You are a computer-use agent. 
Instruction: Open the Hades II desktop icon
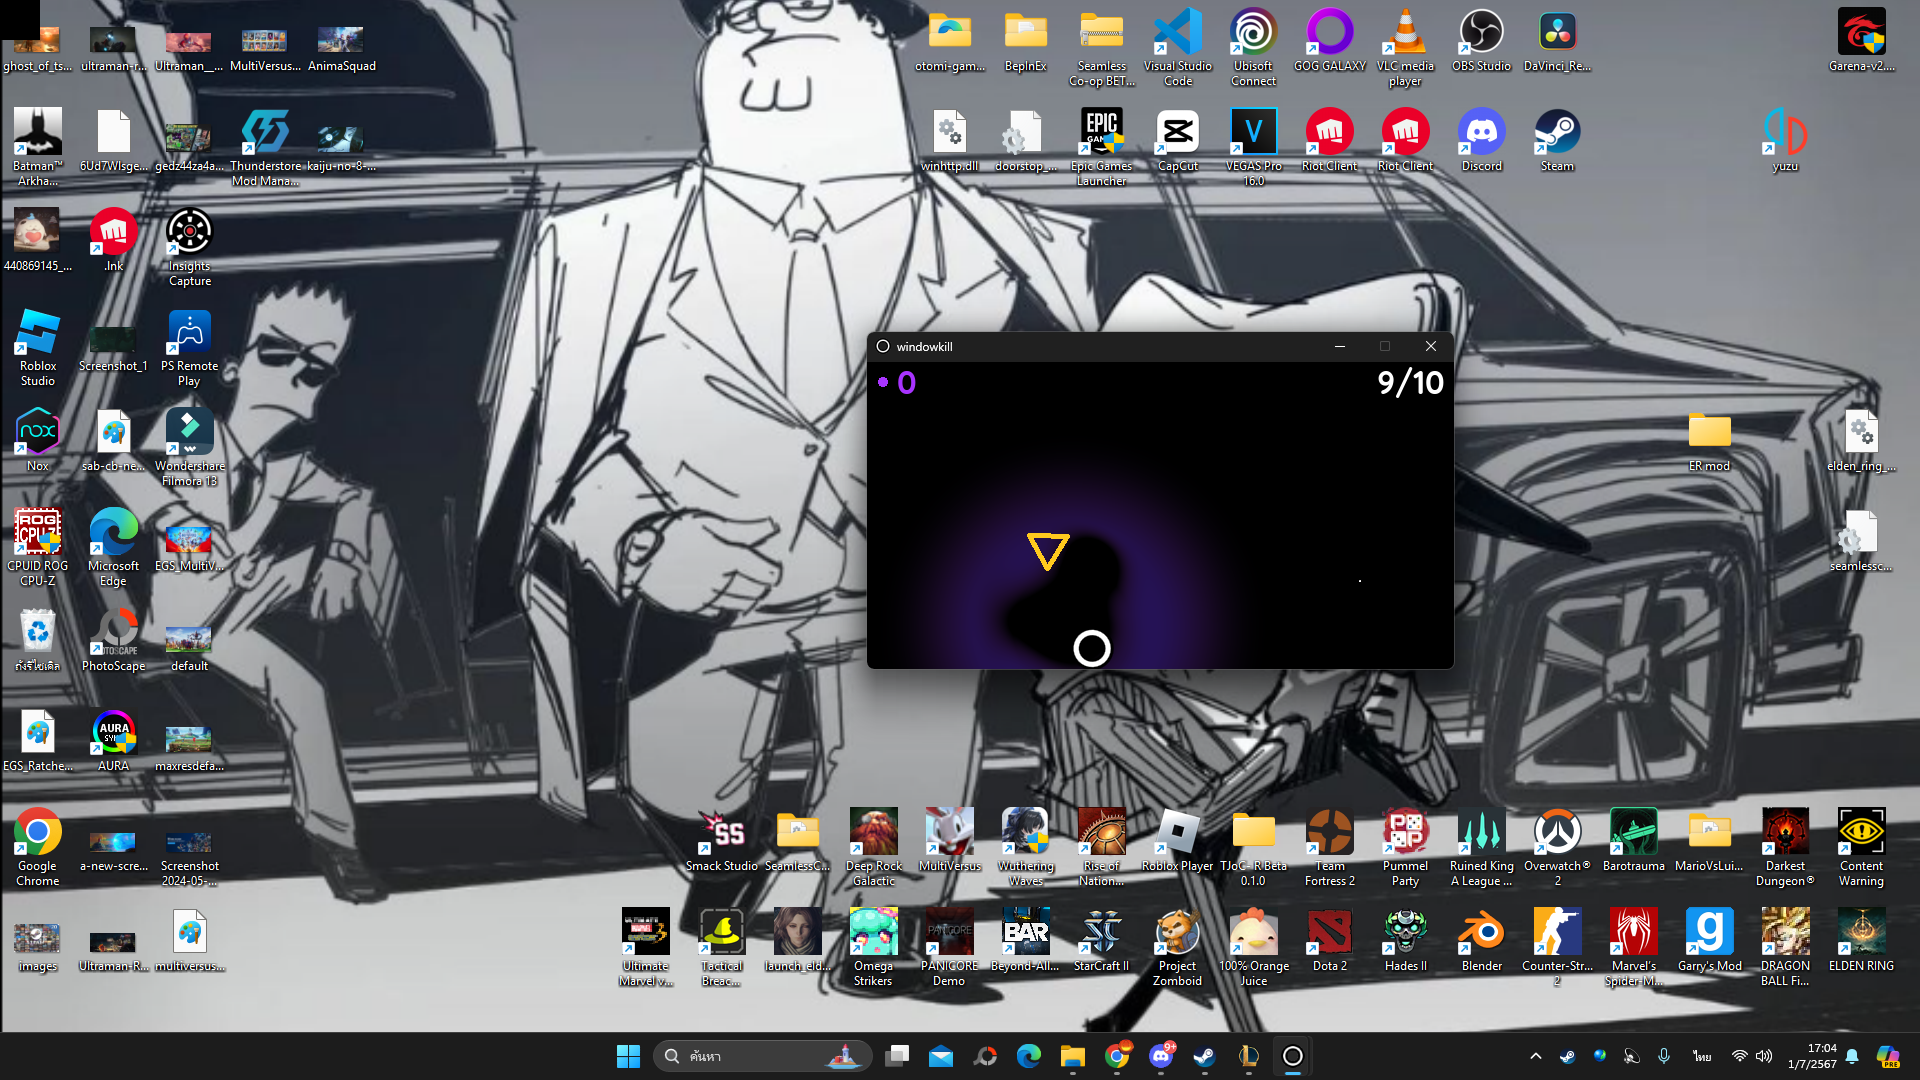pyautogui.click(x=1405, y=940)
